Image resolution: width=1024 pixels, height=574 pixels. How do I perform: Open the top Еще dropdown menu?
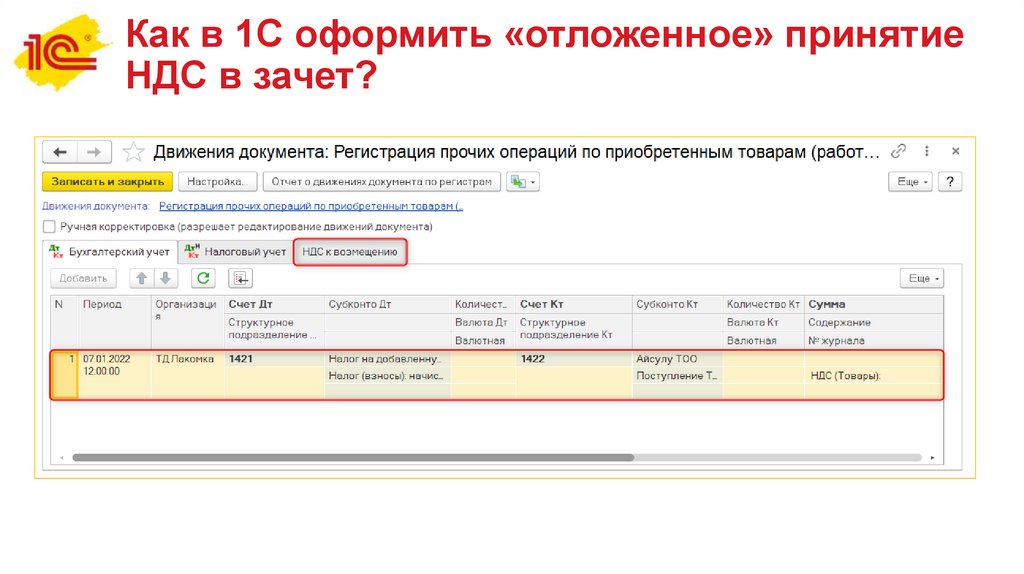pos(911,182)
